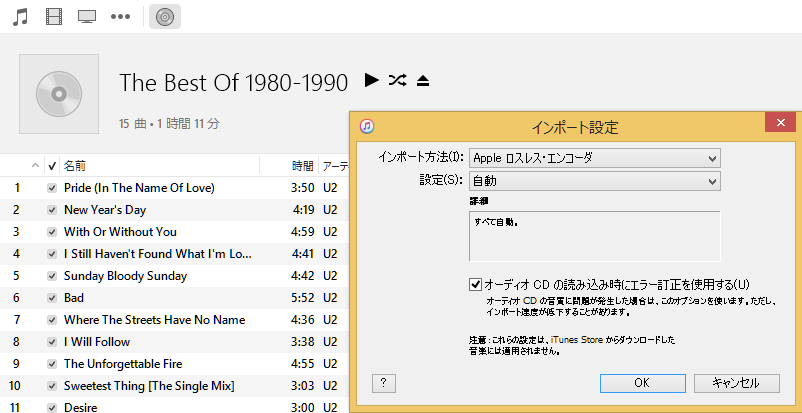
Task: Click the sort arrow column header
Action: click(x=35, y=166)
